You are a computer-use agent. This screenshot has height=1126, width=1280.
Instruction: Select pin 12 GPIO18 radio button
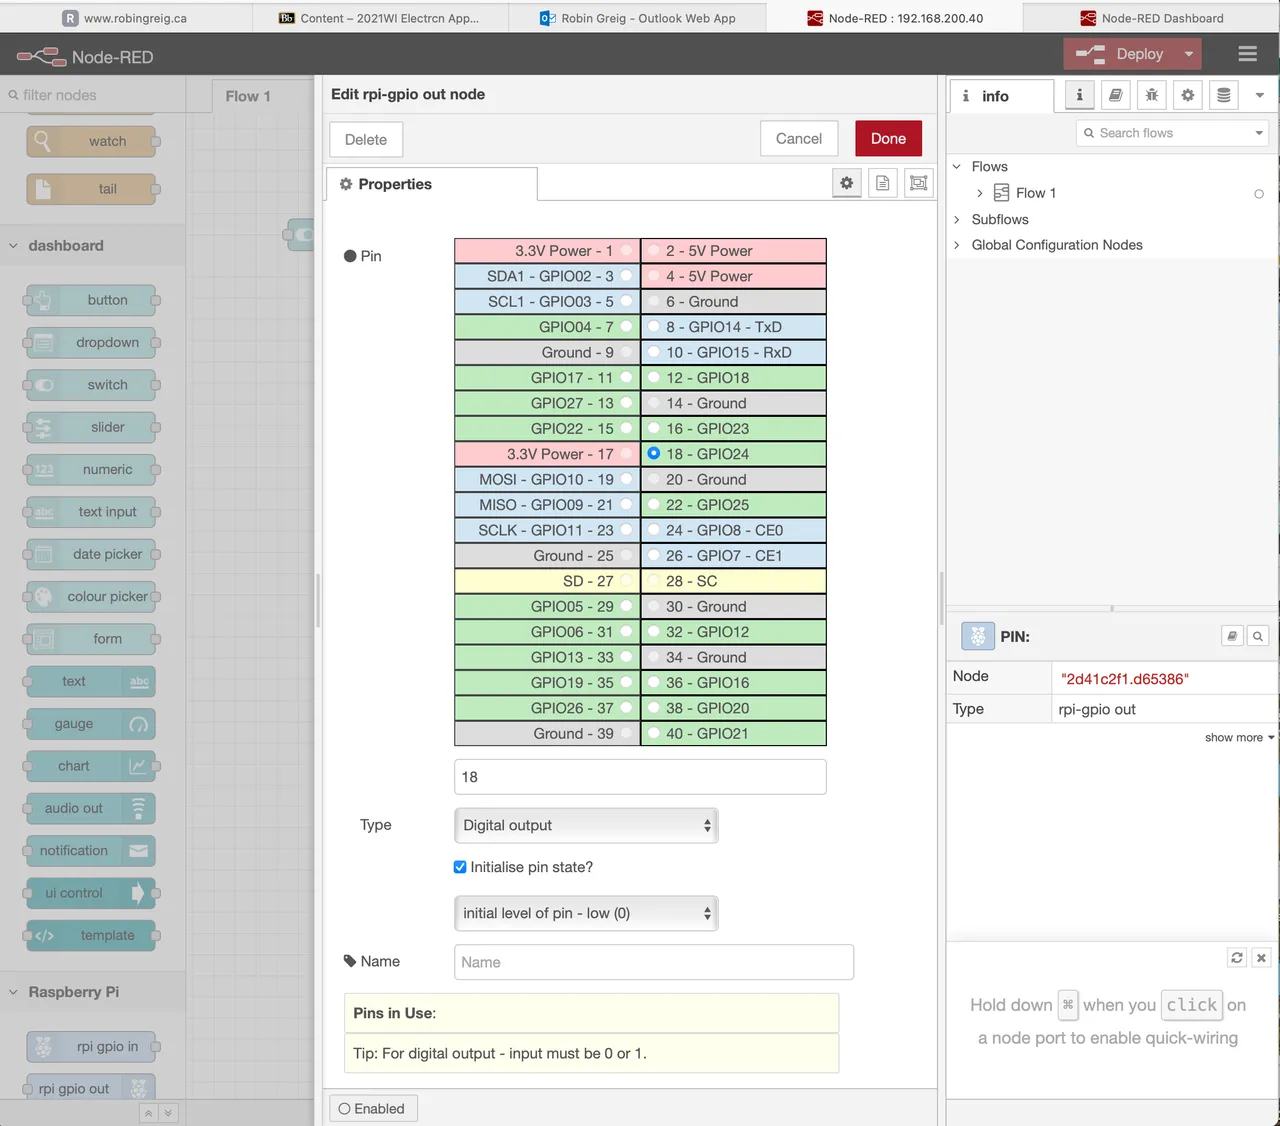(654, 378)
